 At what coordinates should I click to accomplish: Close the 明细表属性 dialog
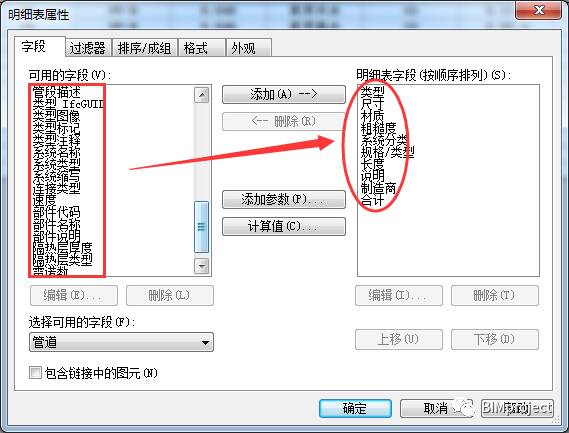(x=538, y=10)
